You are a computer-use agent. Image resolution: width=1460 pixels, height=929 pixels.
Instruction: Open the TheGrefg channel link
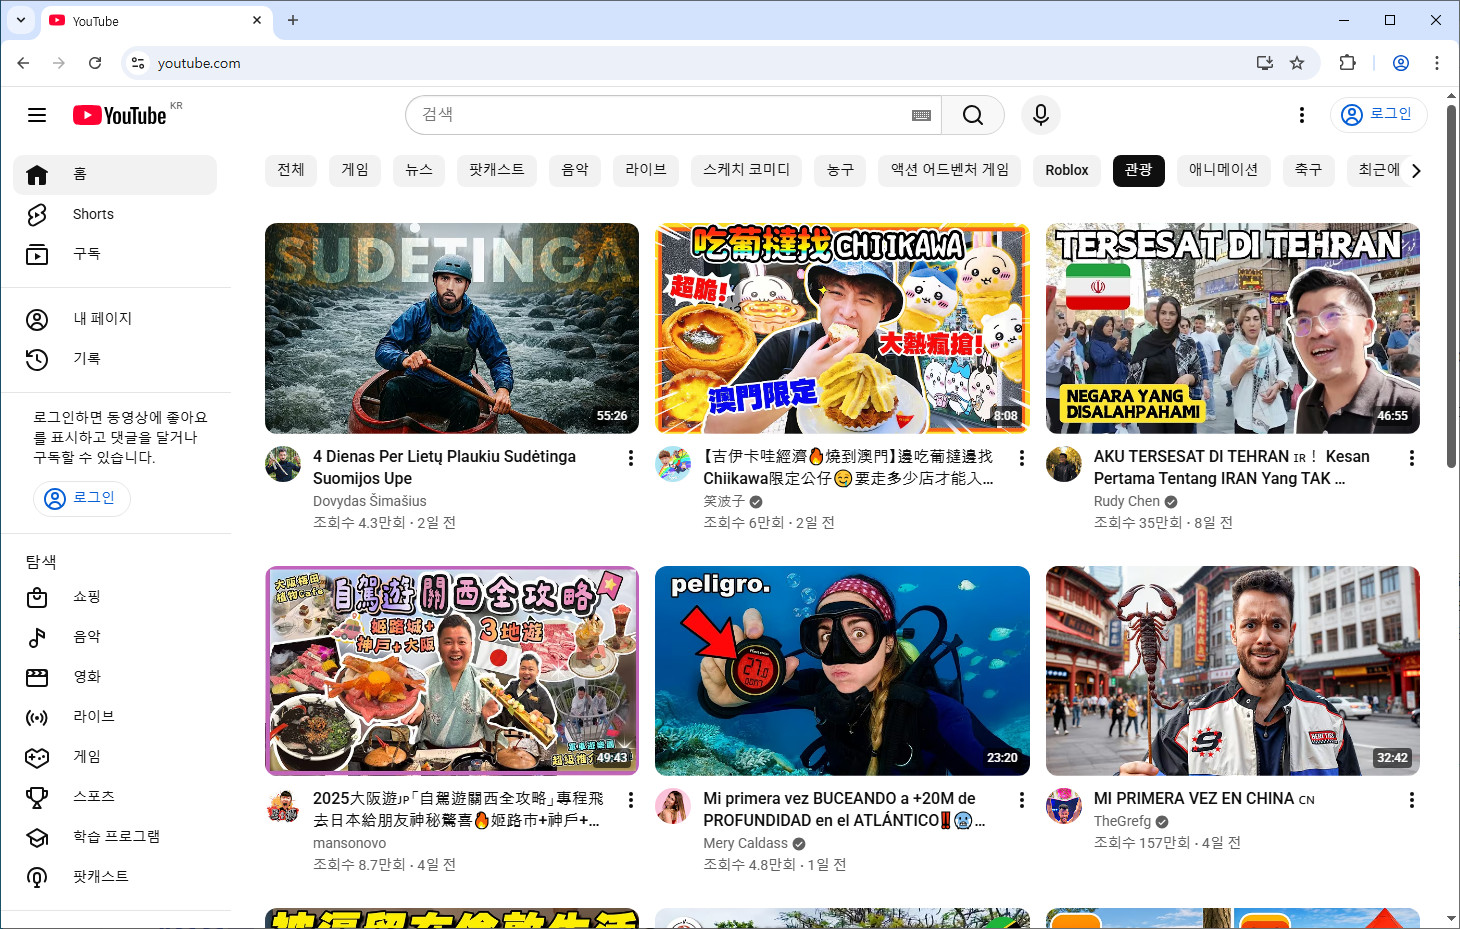(1124, 821)
